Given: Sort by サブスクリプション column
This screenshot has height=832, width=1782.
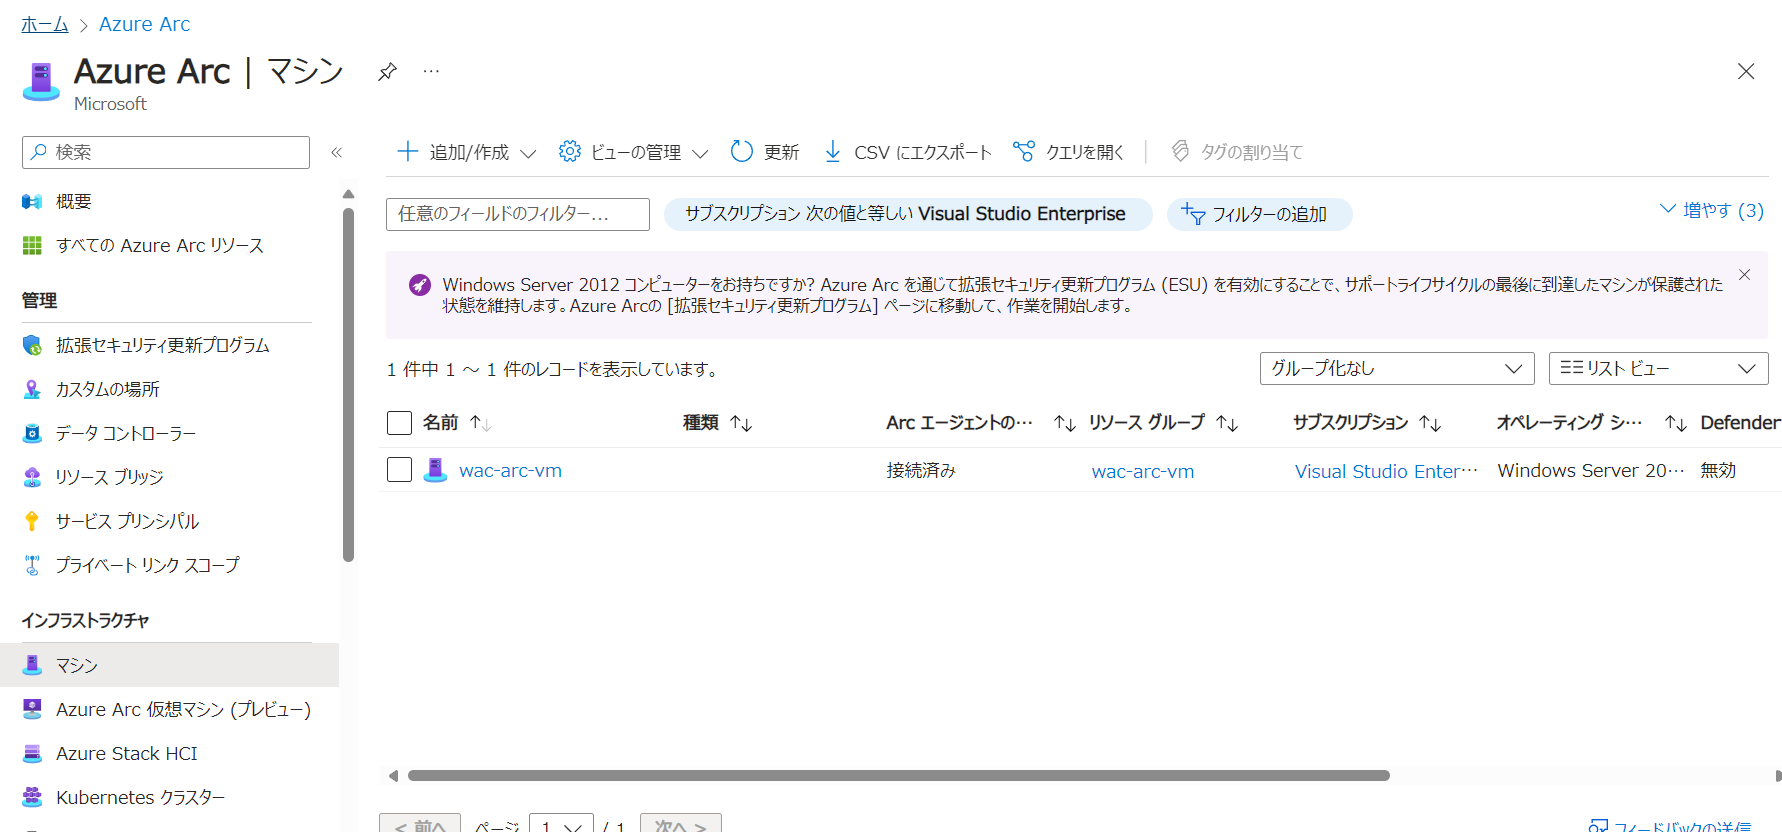Looking at the screenshot, I should [1367, 423].
